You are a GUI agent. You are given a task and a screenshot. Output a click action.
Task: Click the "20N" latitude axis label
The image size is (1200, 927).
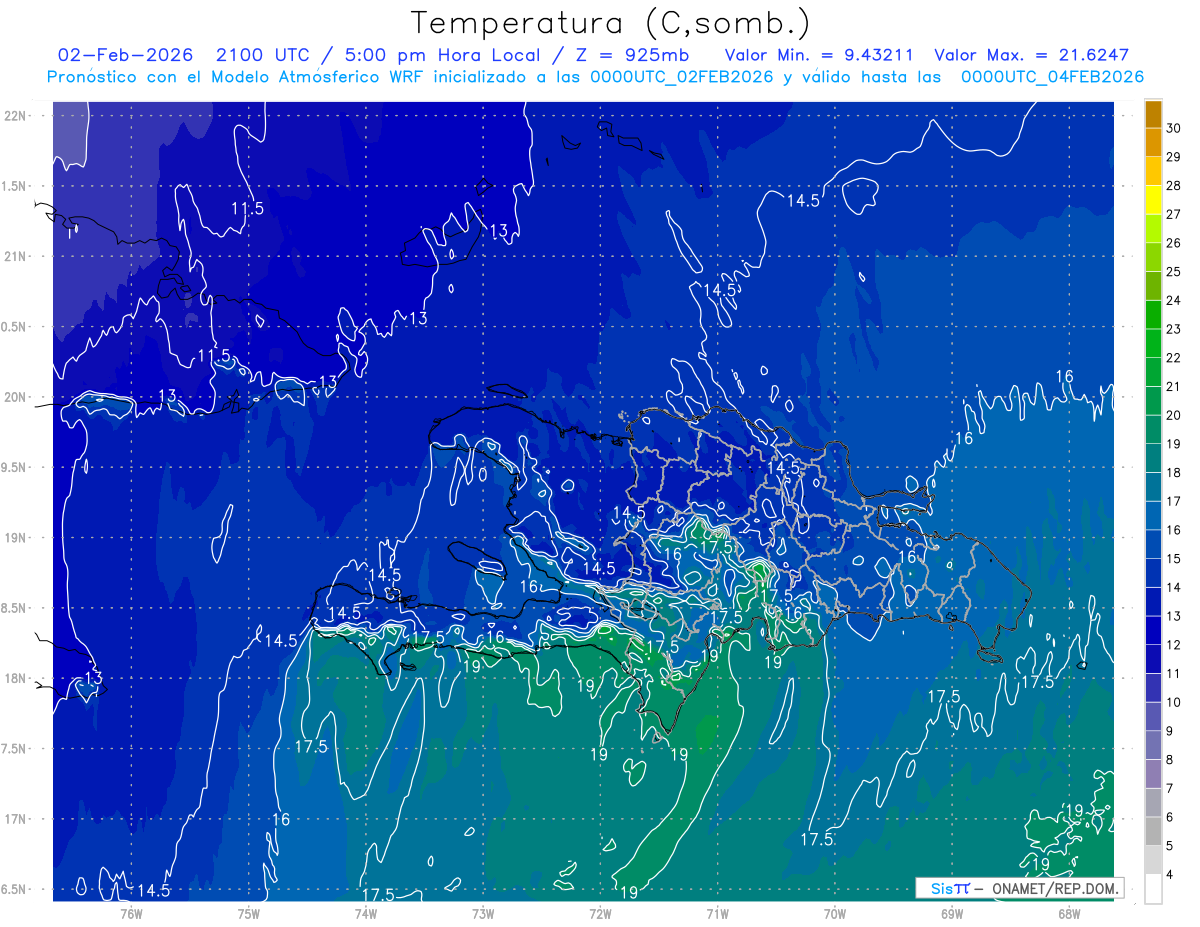(15, 397)
